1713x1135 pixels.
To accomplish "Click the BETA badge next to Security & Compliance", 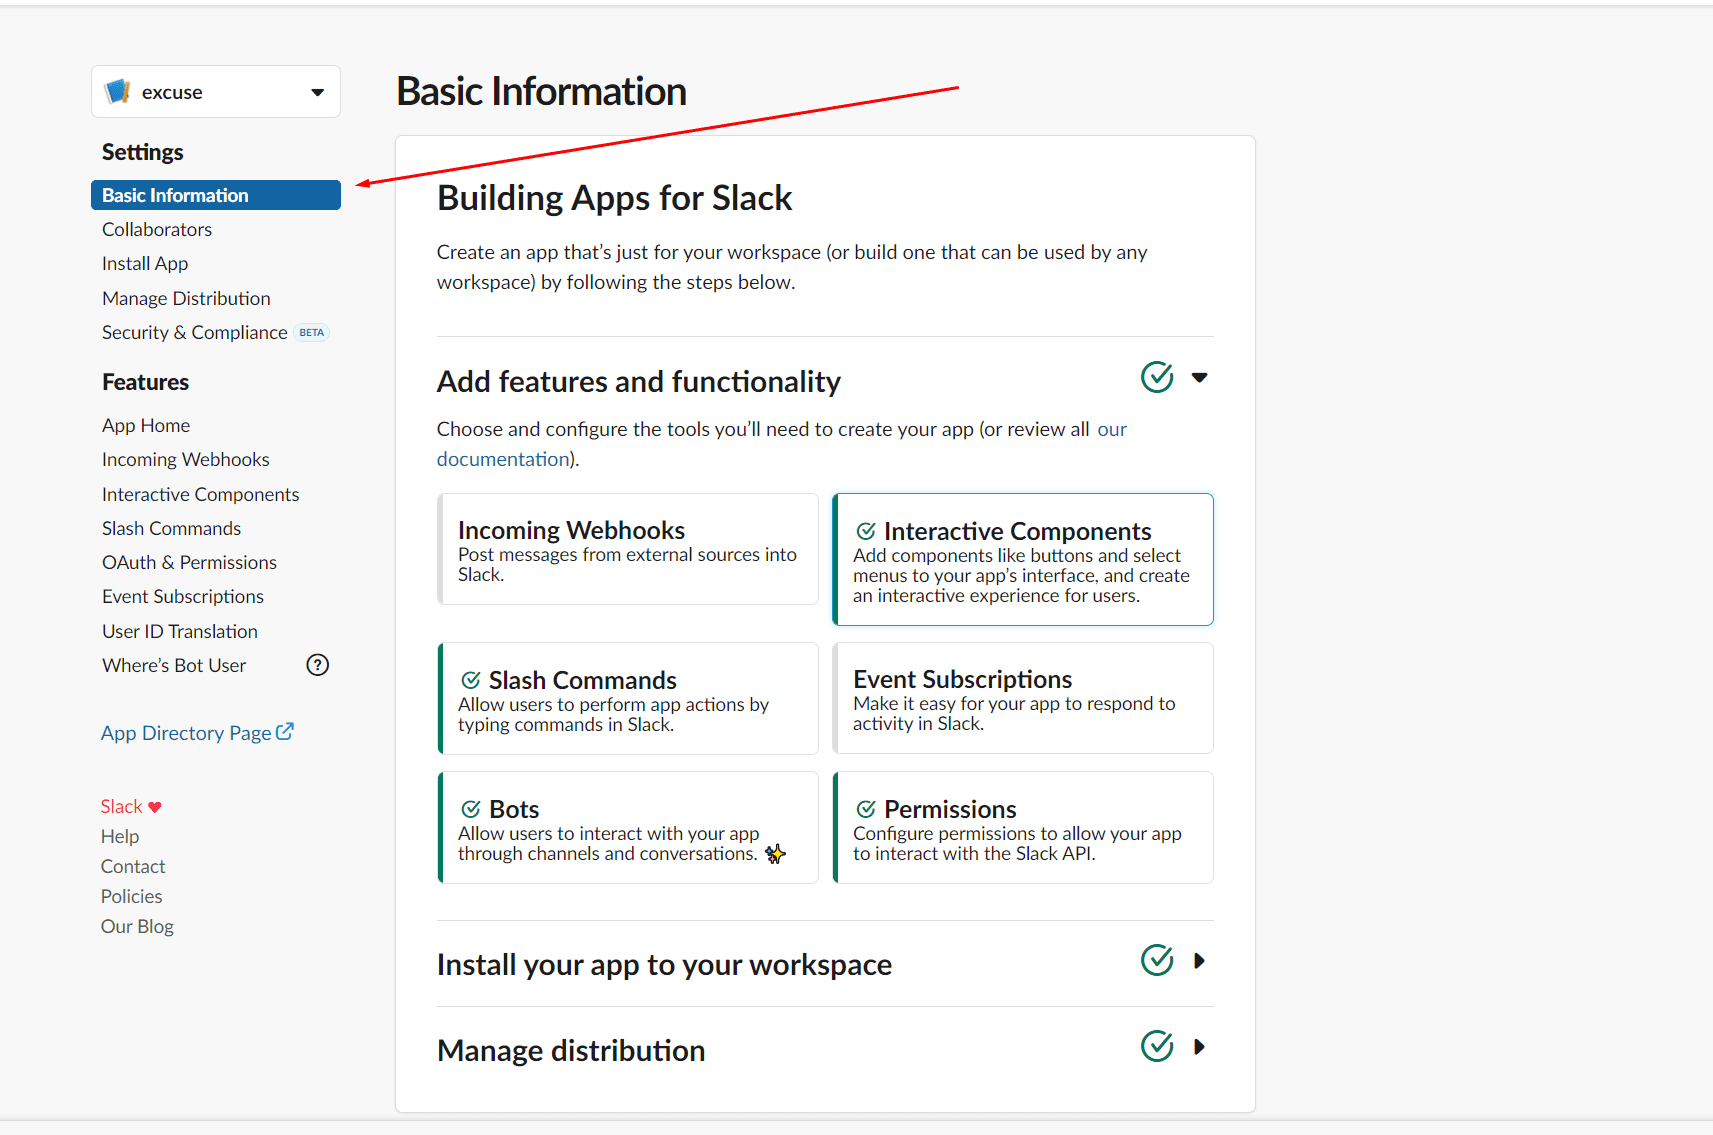I will tap(312, 333).
